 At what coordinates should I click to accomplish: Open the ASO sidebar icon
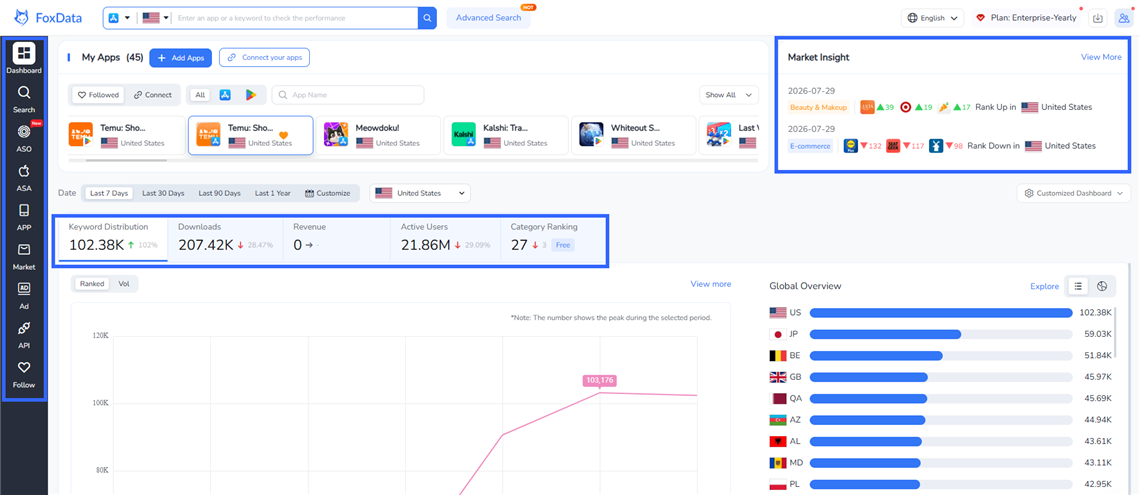point(24,132)
